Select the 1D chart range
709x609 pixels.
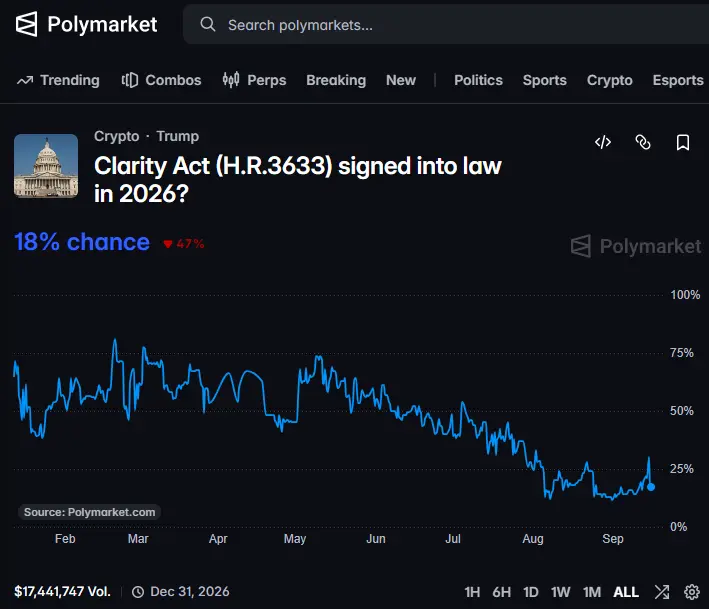(x=531, y=592)
